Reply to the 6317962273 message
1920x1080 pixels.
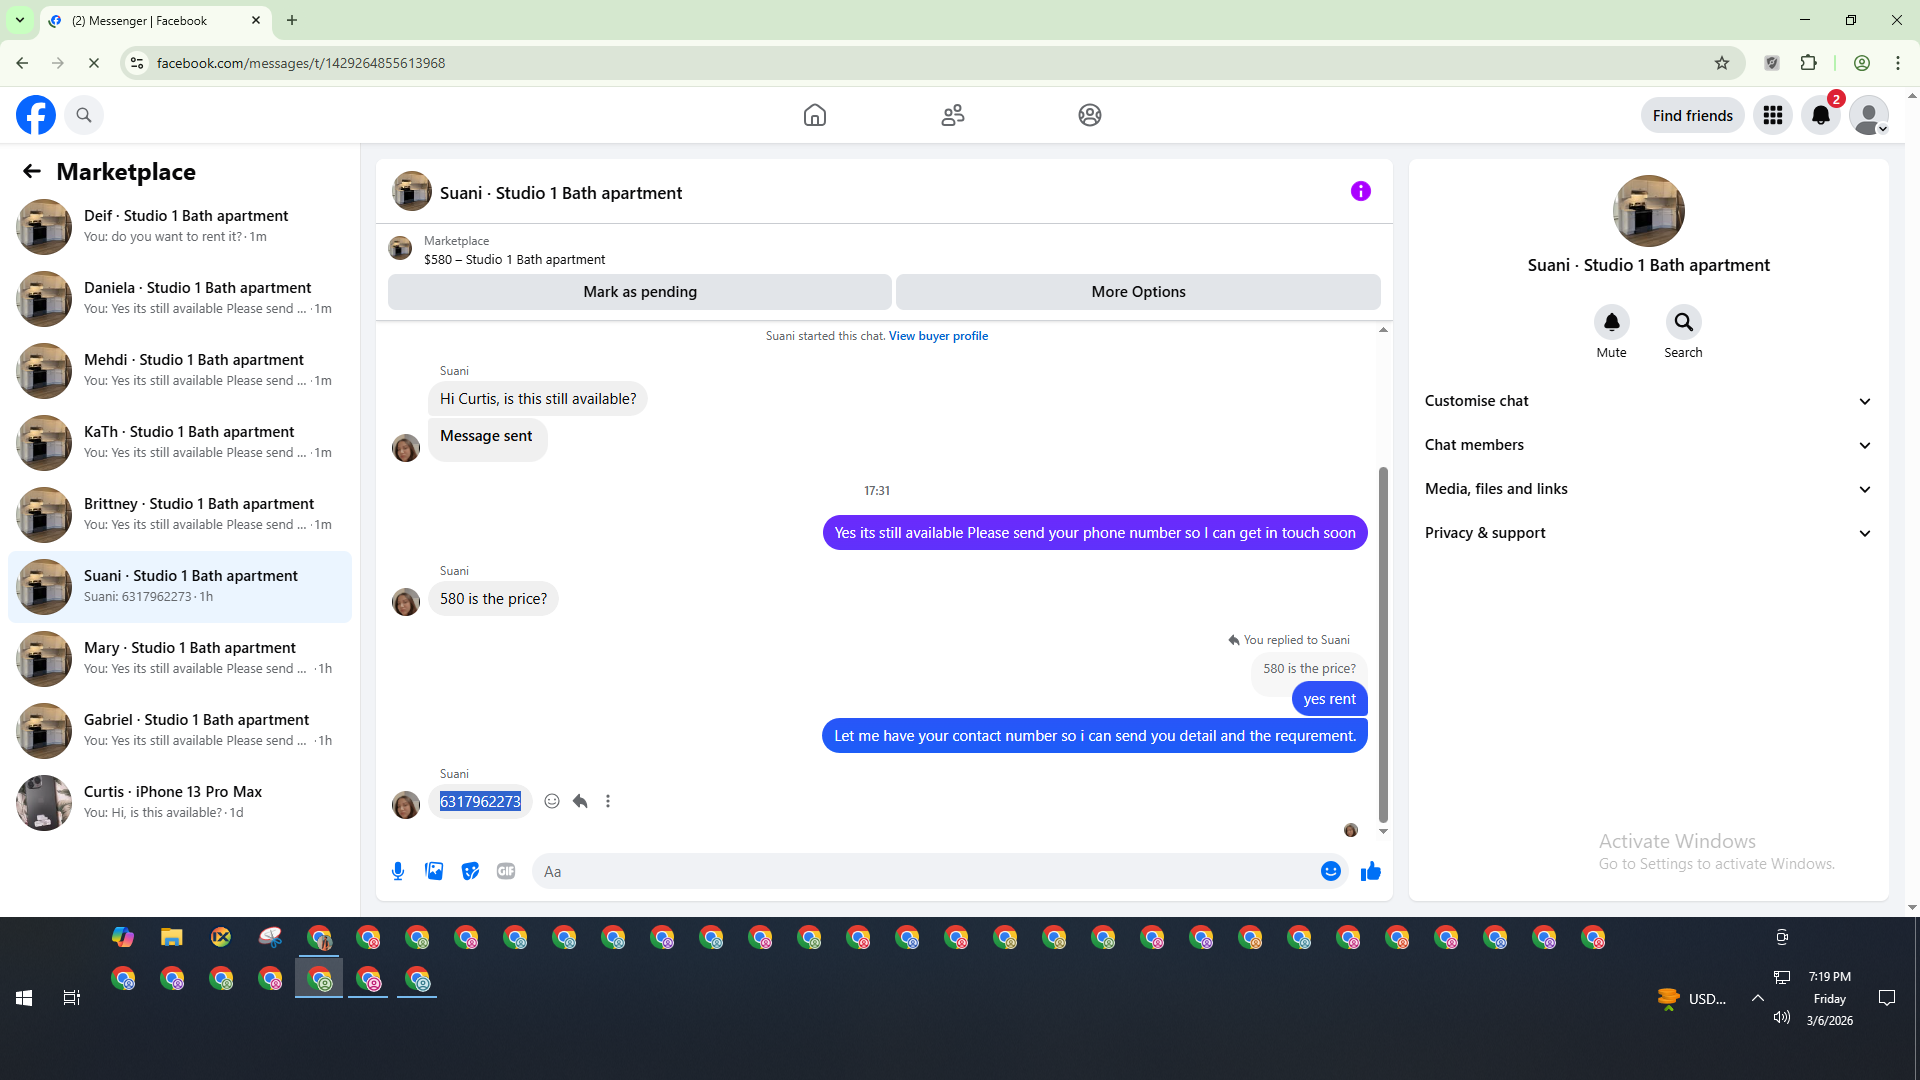(580, 801)
